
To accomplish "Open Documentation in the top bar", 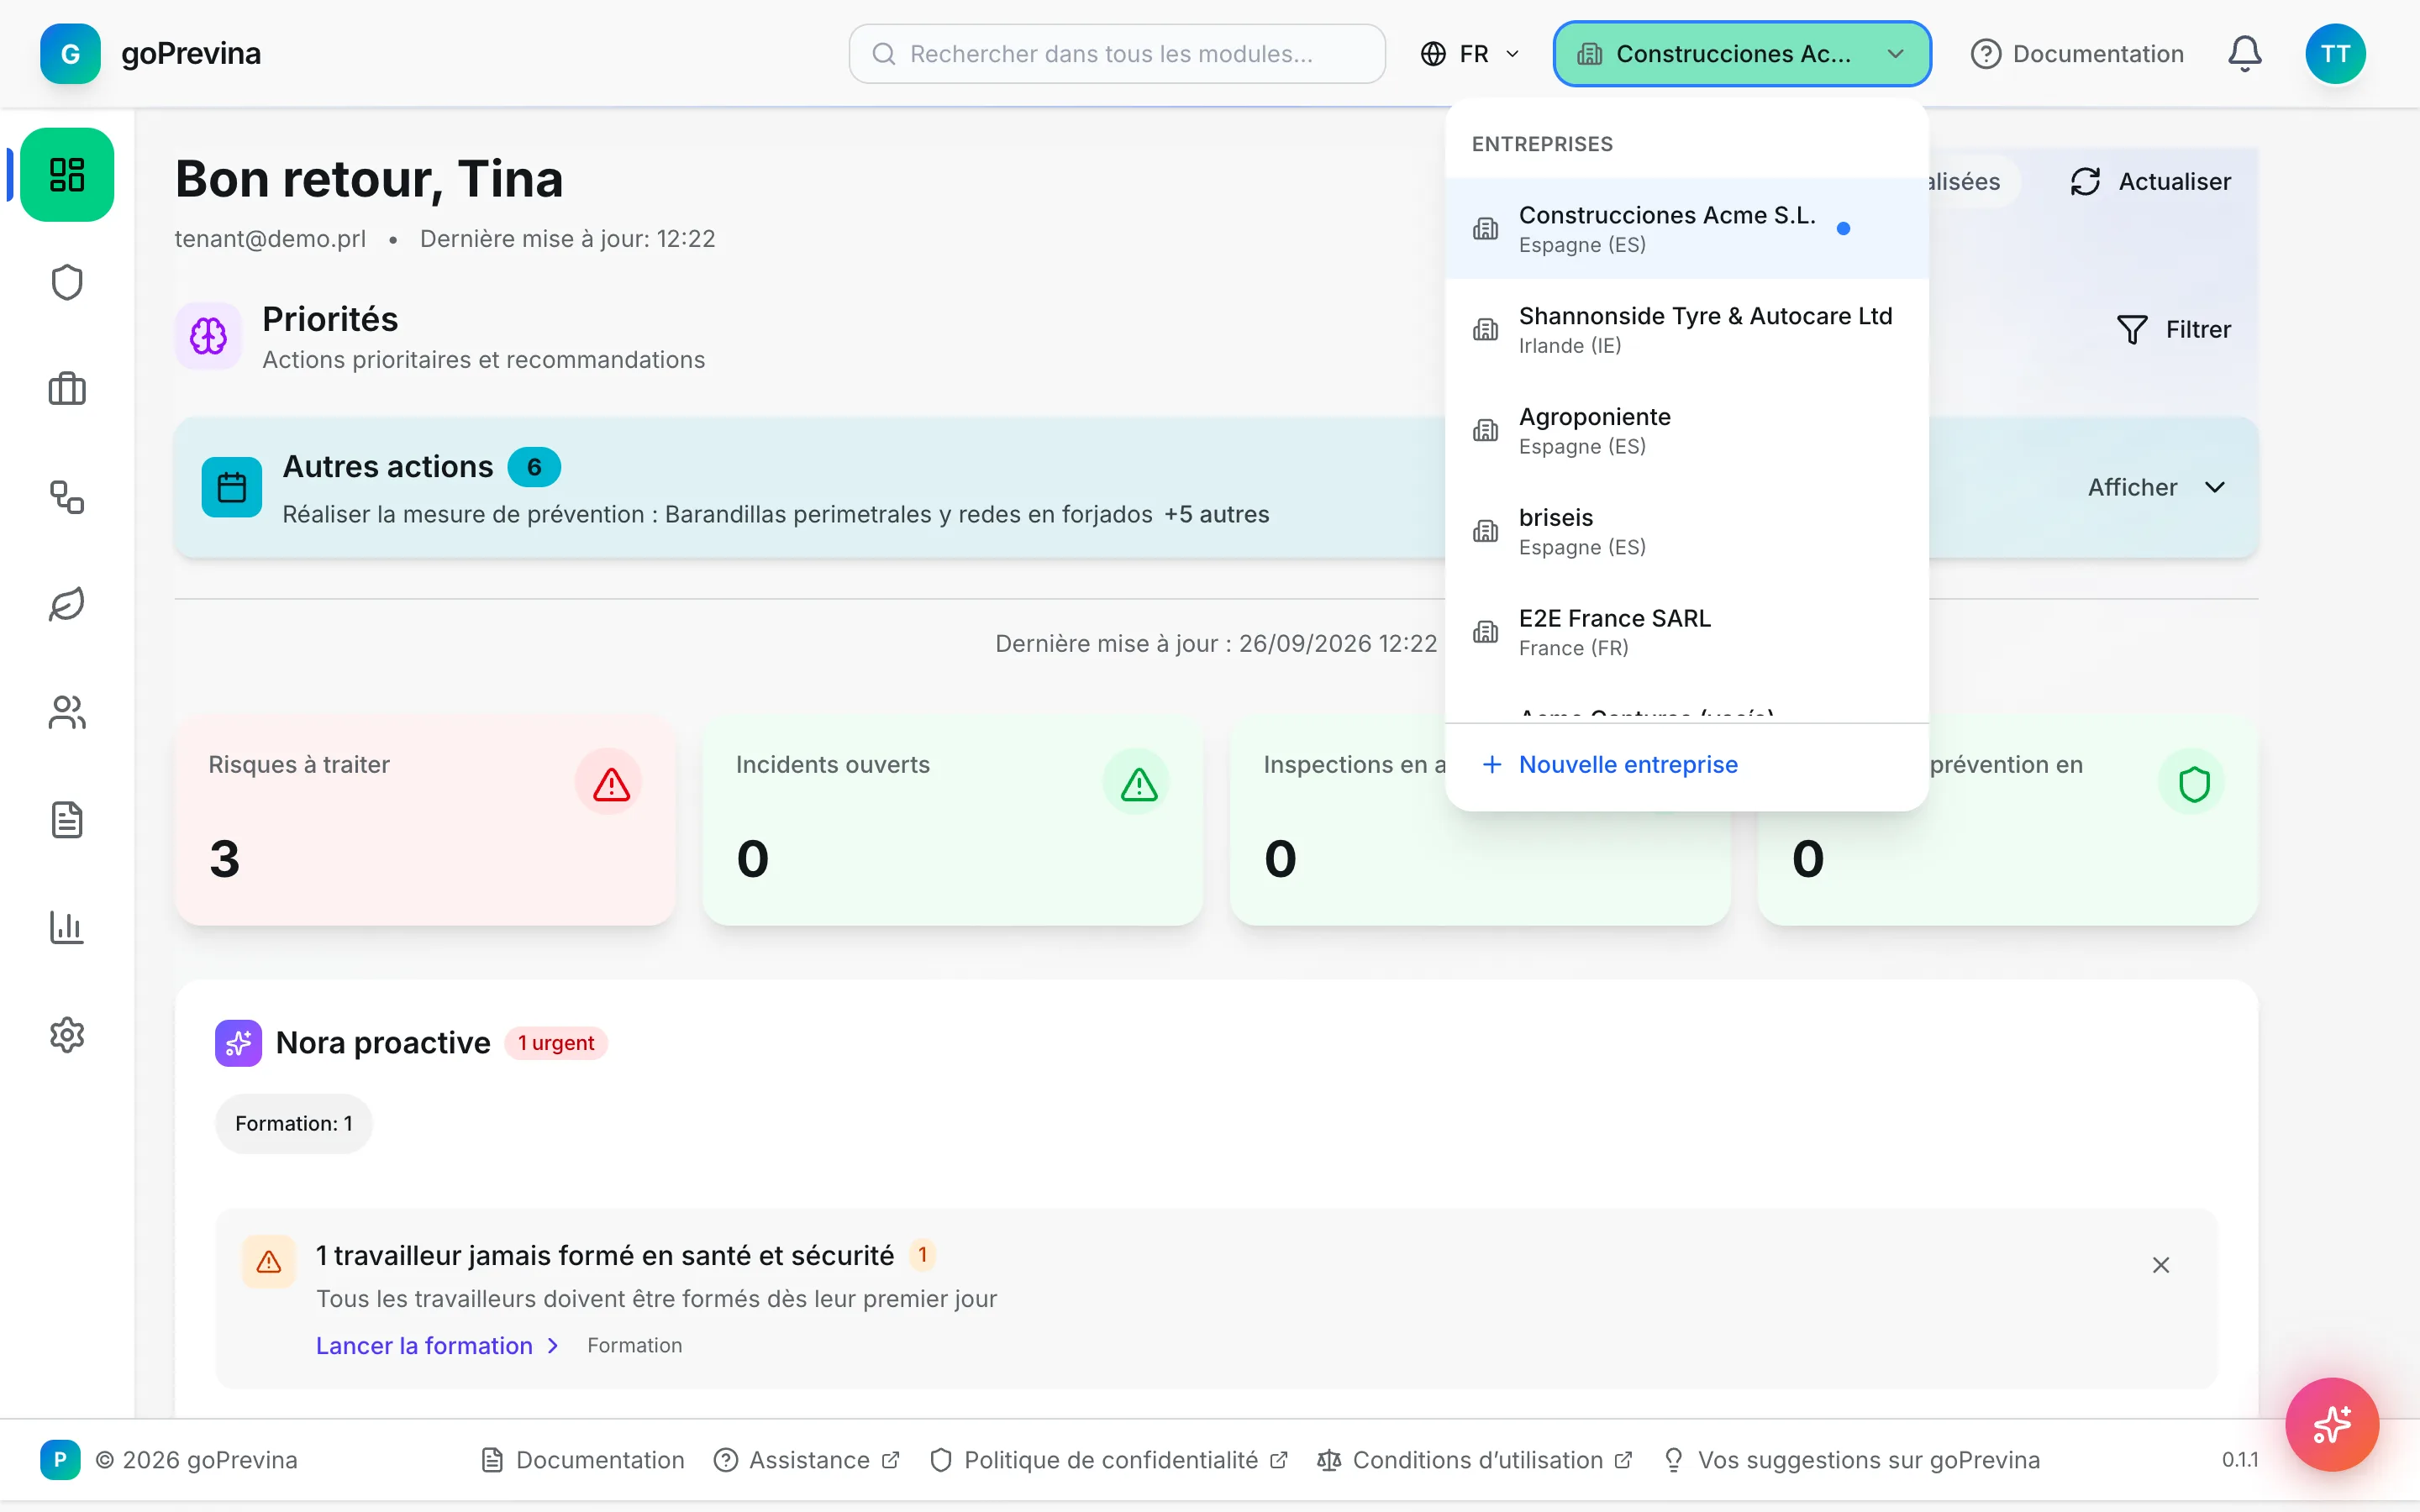I will pyautogui.click(x=2077, y=54).
